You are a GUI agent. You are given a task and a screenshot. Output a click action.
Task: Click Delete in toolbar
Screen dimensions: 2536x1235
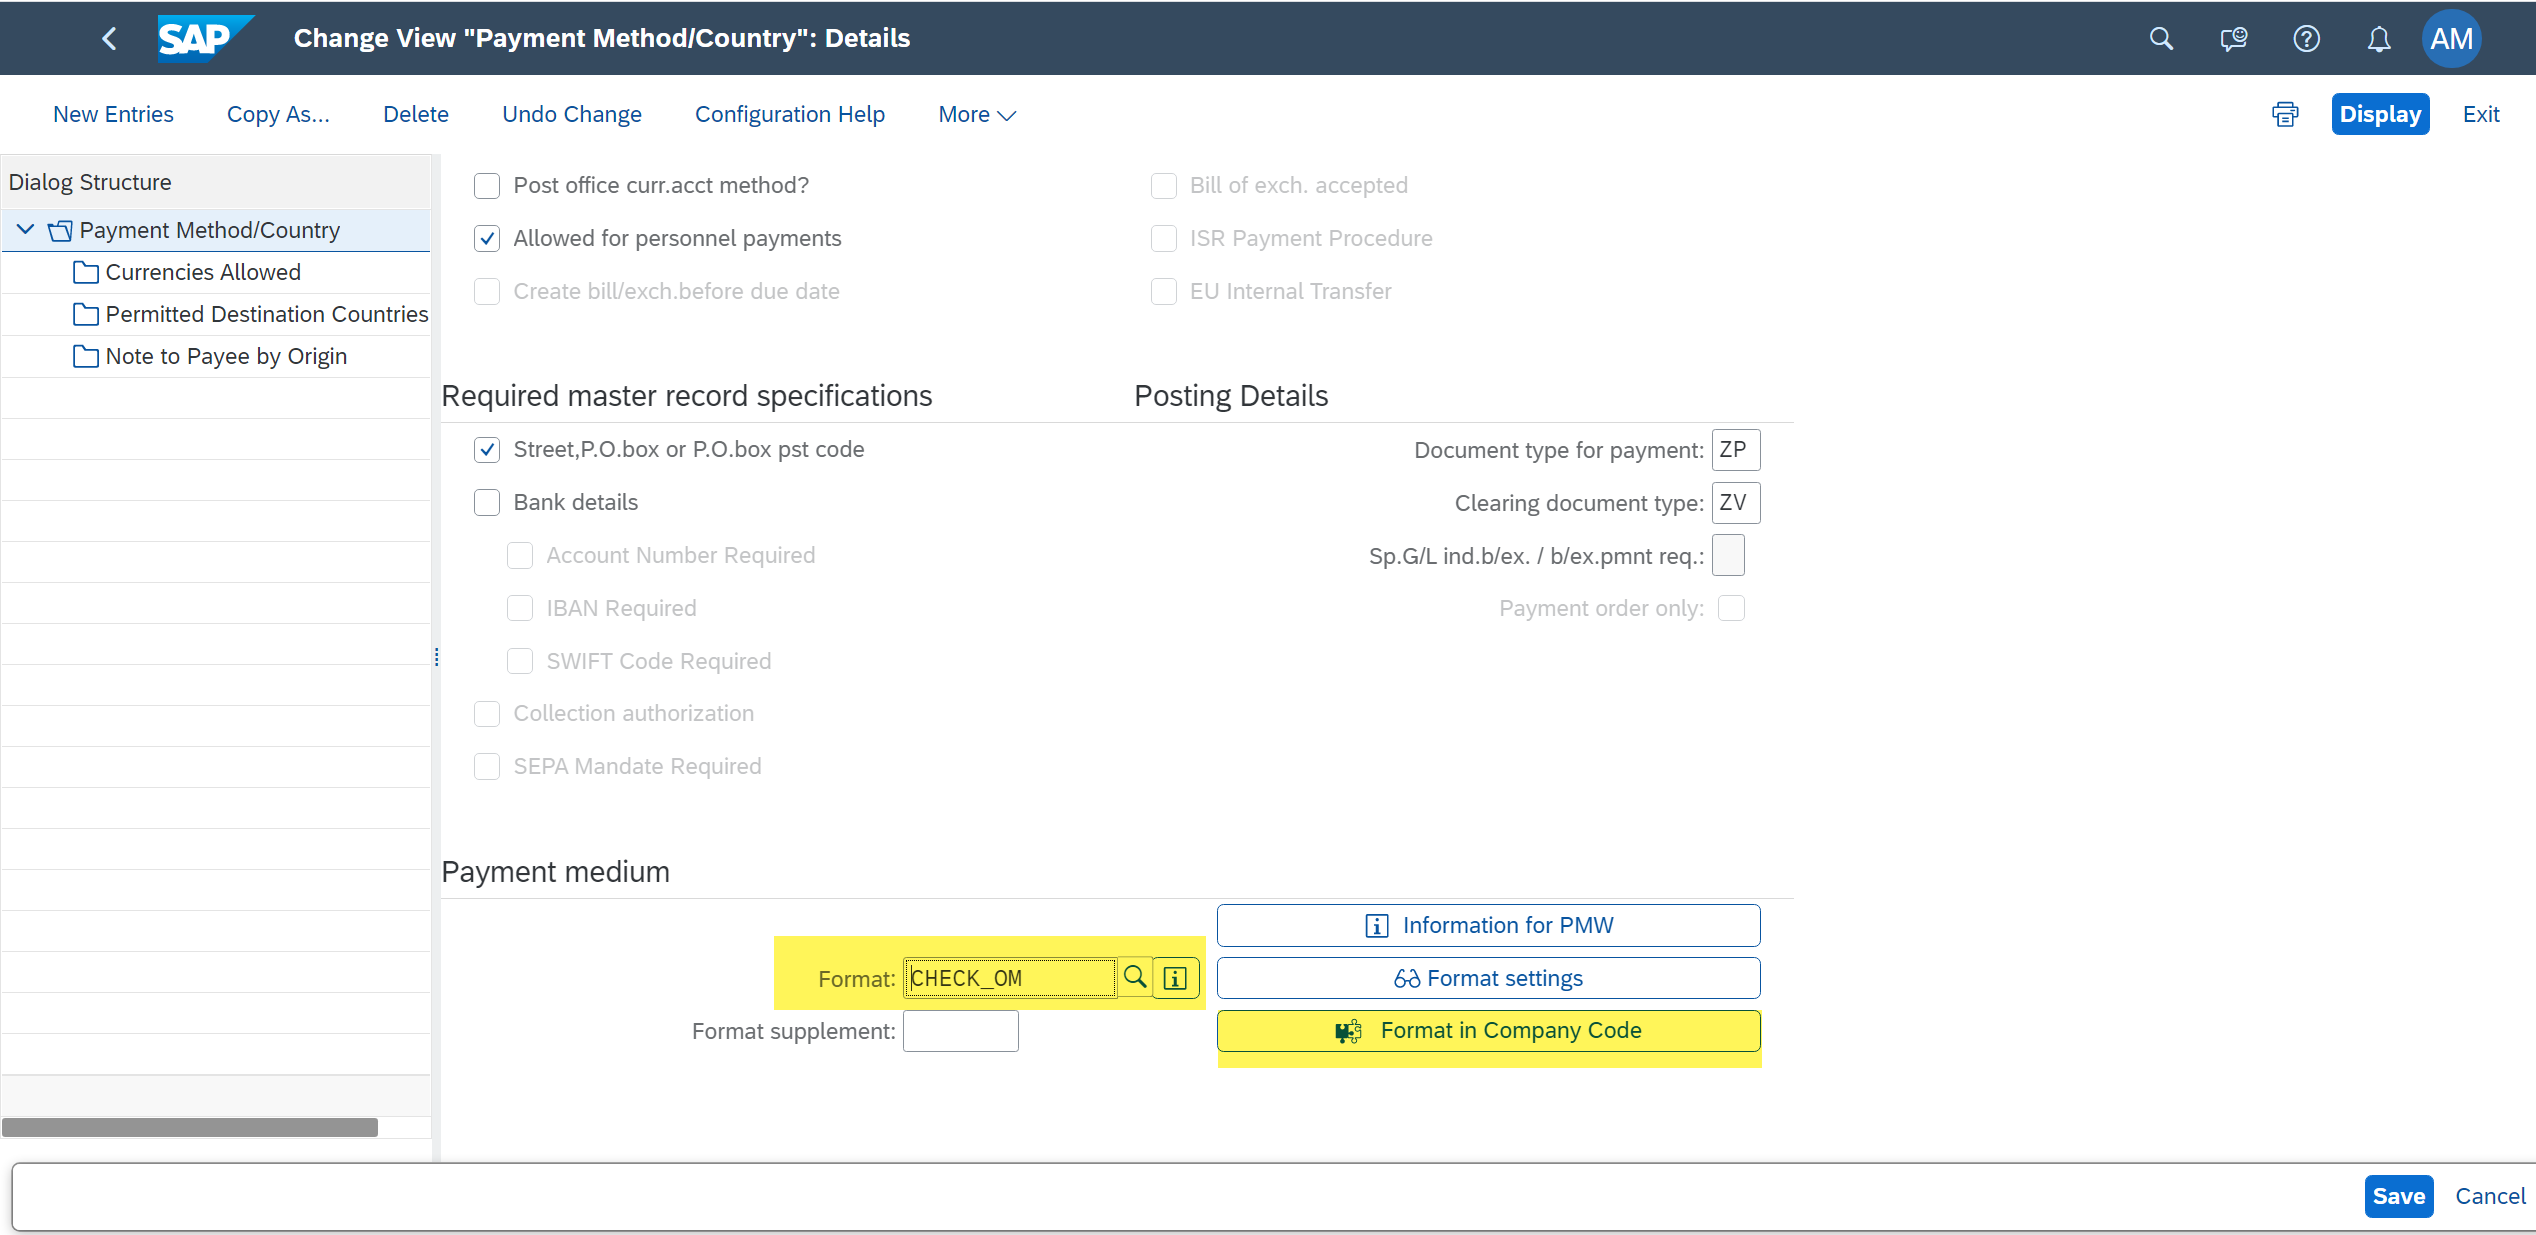click(416, 114)
